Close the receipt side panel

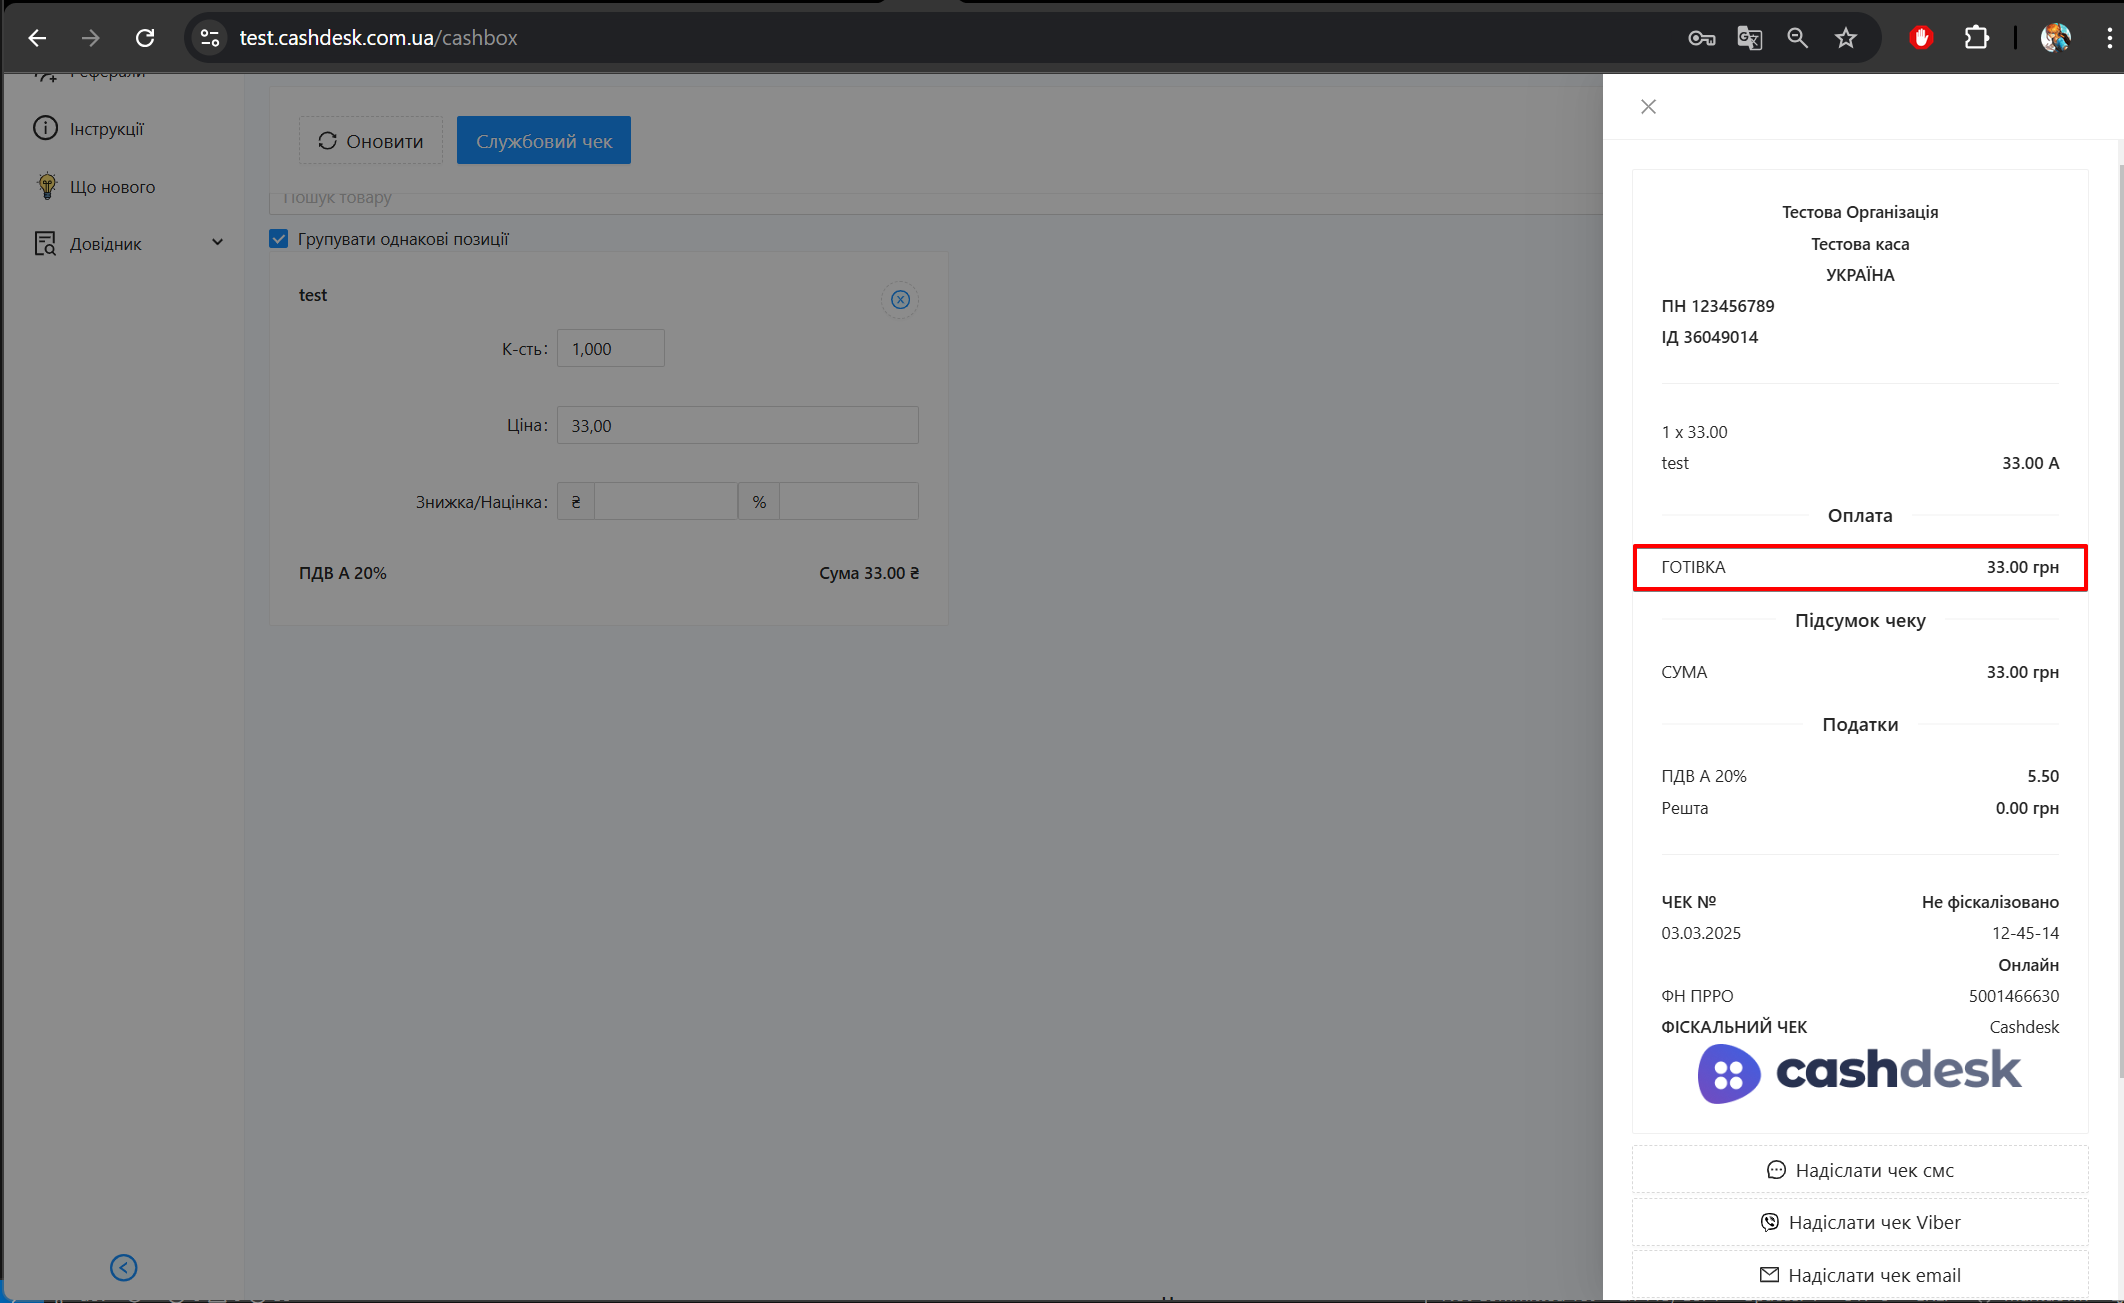pyautogui.click(x=1648, y=107)
